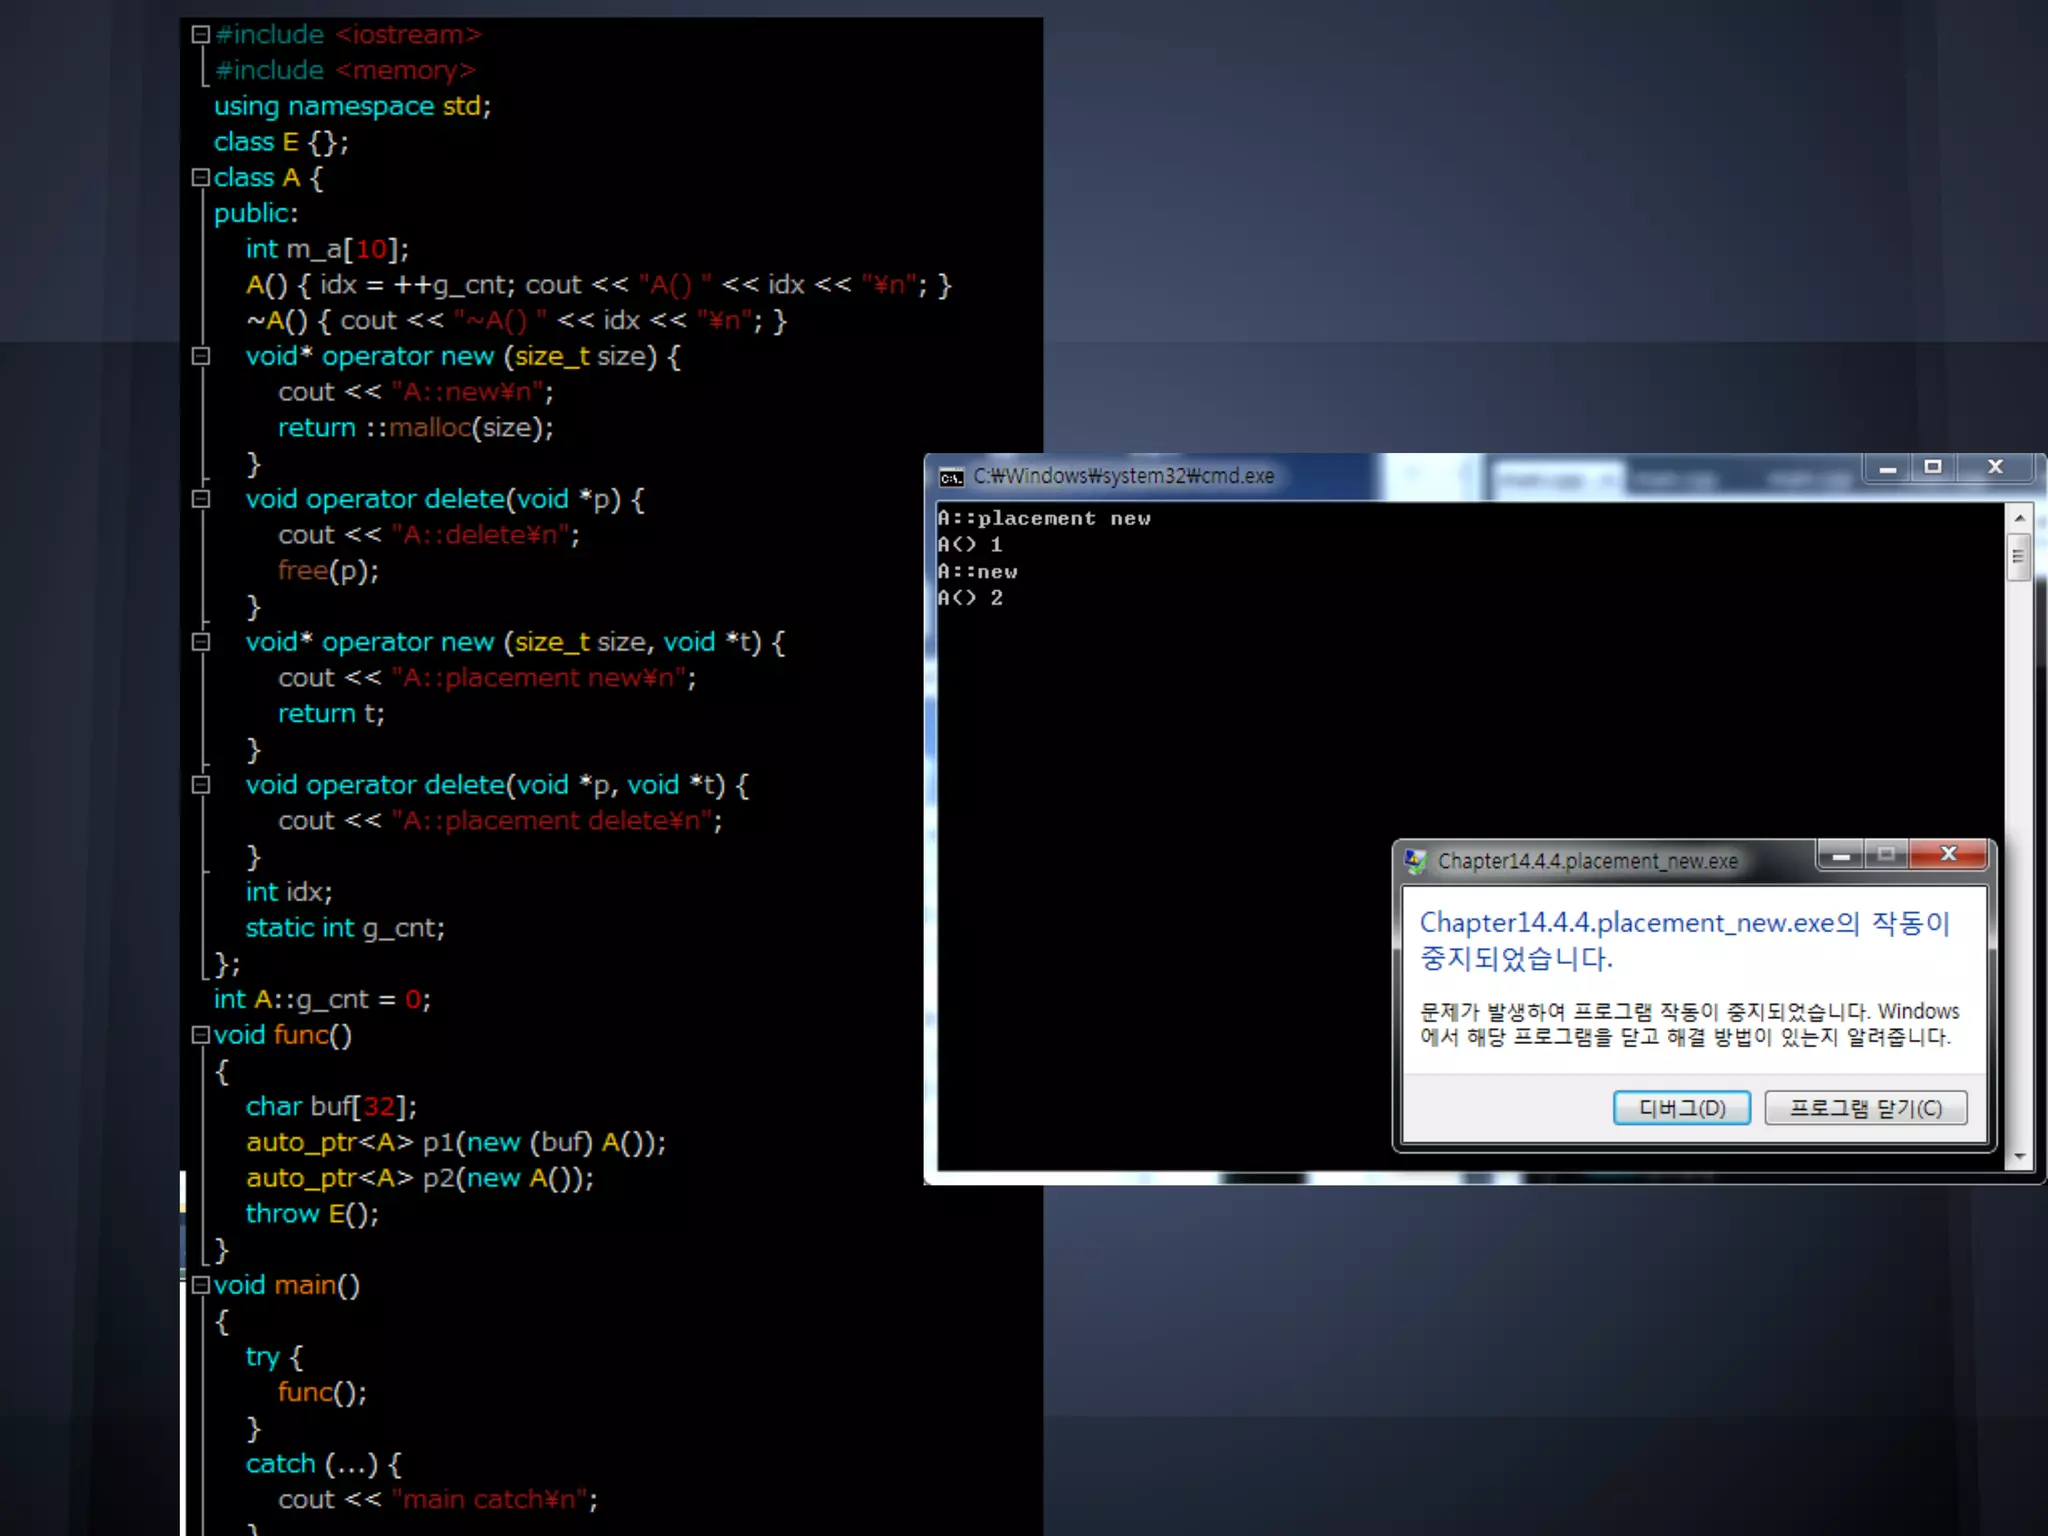Collapse placement operator new fold marker

point(201,642)
